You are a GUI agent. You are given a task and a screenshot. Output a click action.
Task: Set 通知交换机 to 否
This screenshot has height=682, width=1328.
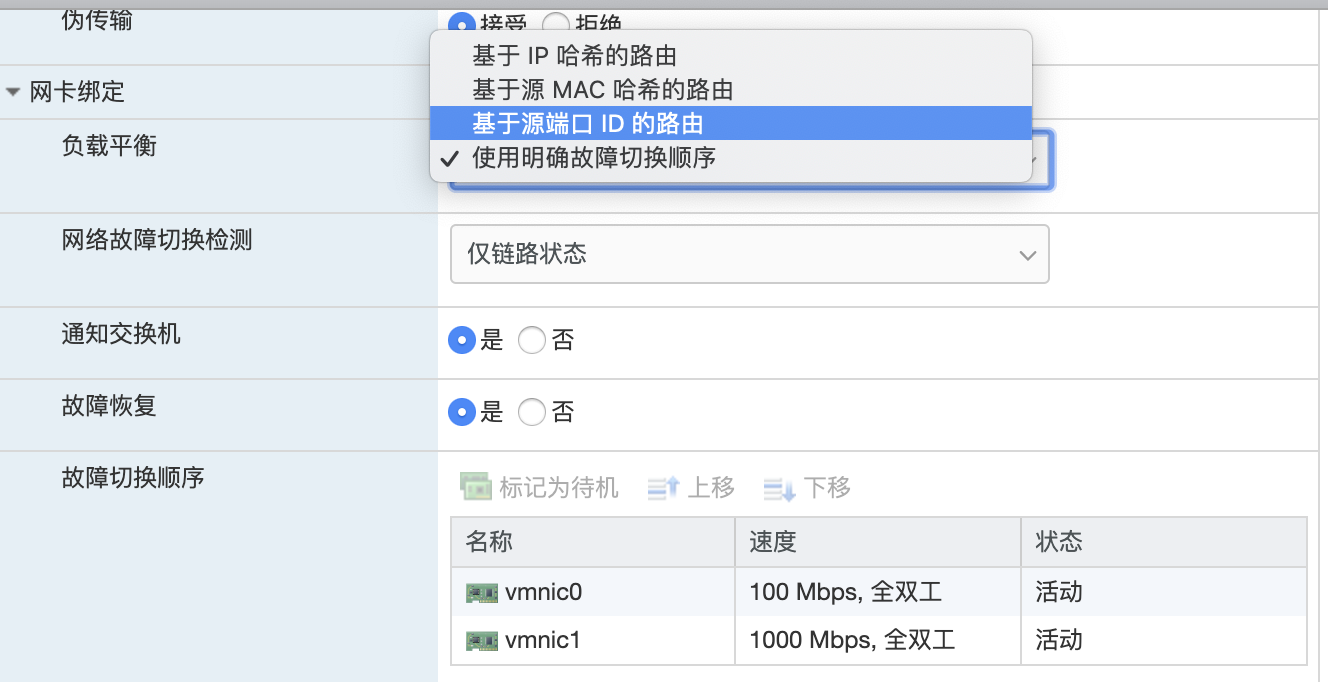point(531,340)
